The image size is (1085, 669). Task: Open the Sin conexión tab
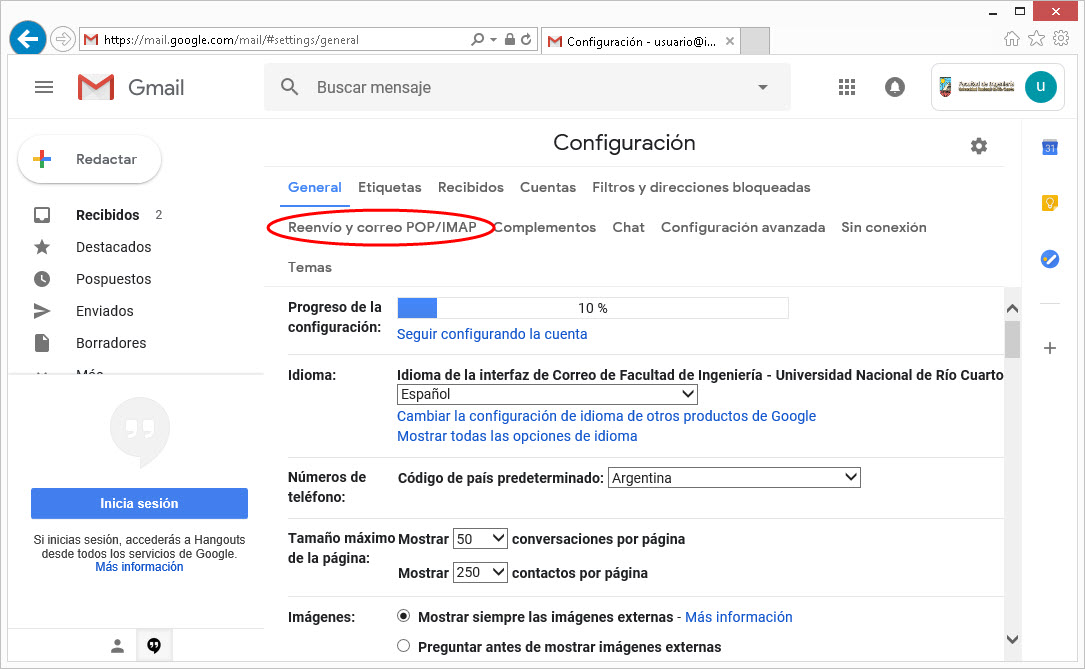click(884, 228)
